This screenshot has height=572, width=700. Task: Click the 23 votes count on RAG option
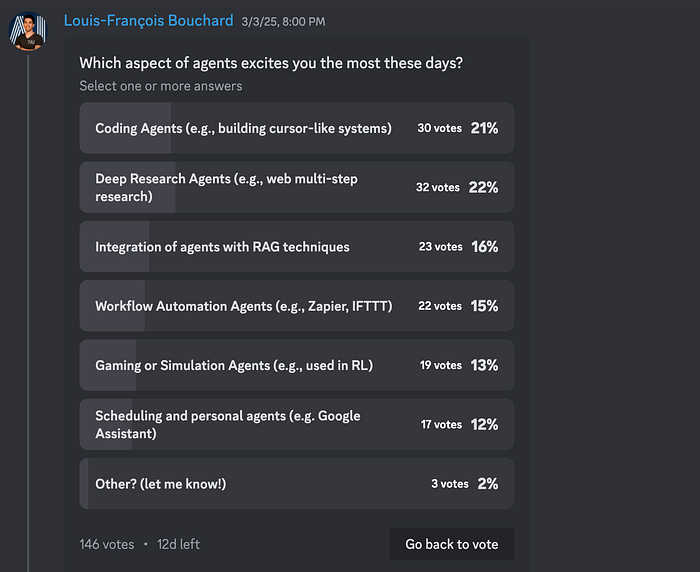[x=440, y=247]
